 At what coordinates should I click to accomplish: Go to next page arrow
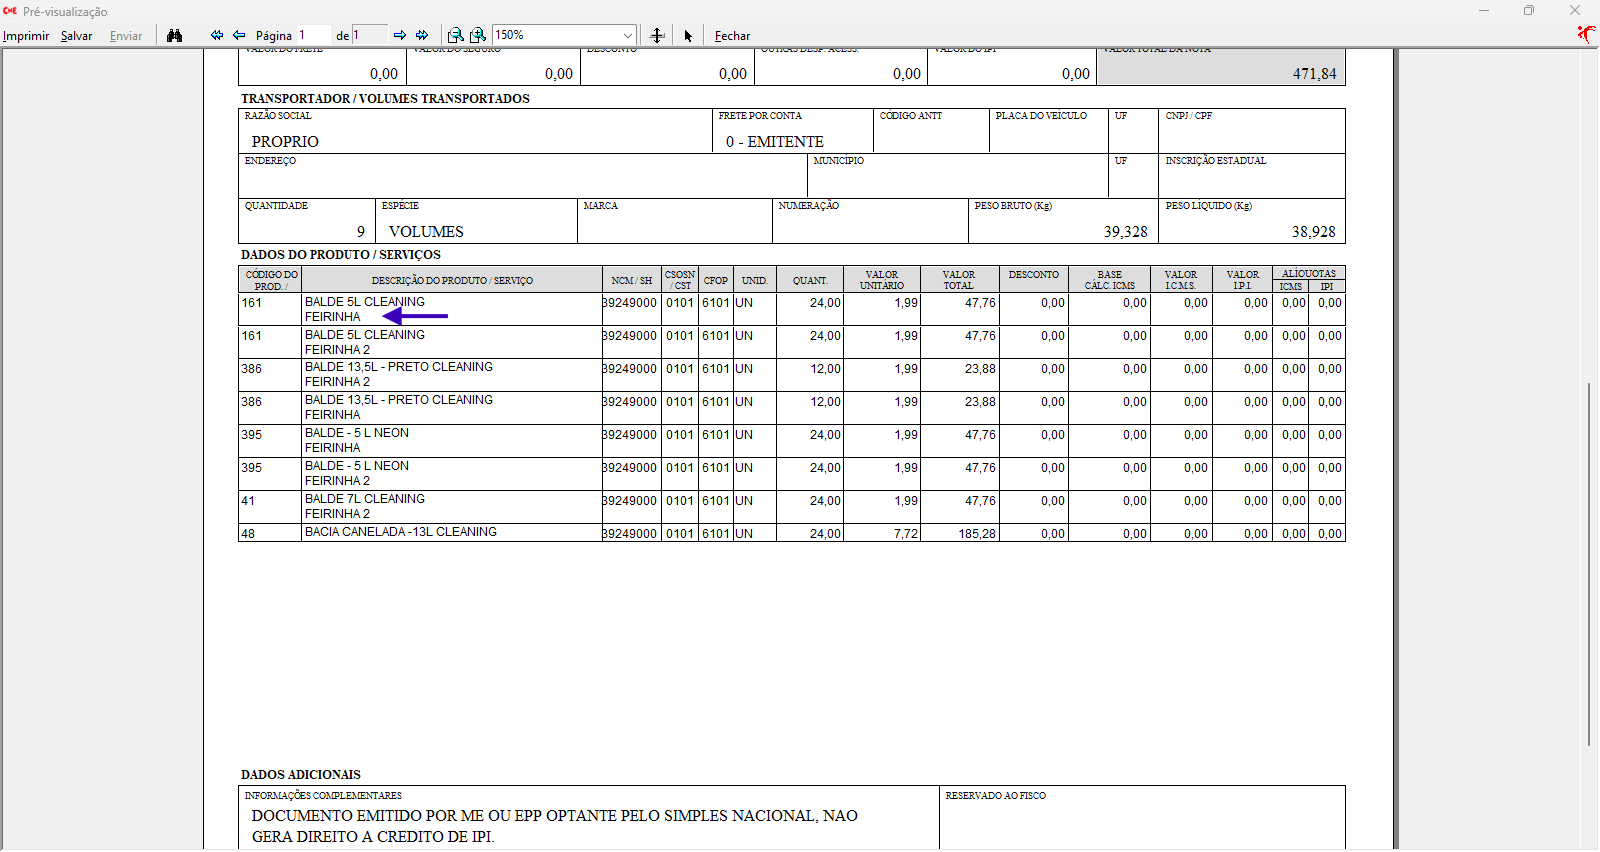click(x=400, y=35)
